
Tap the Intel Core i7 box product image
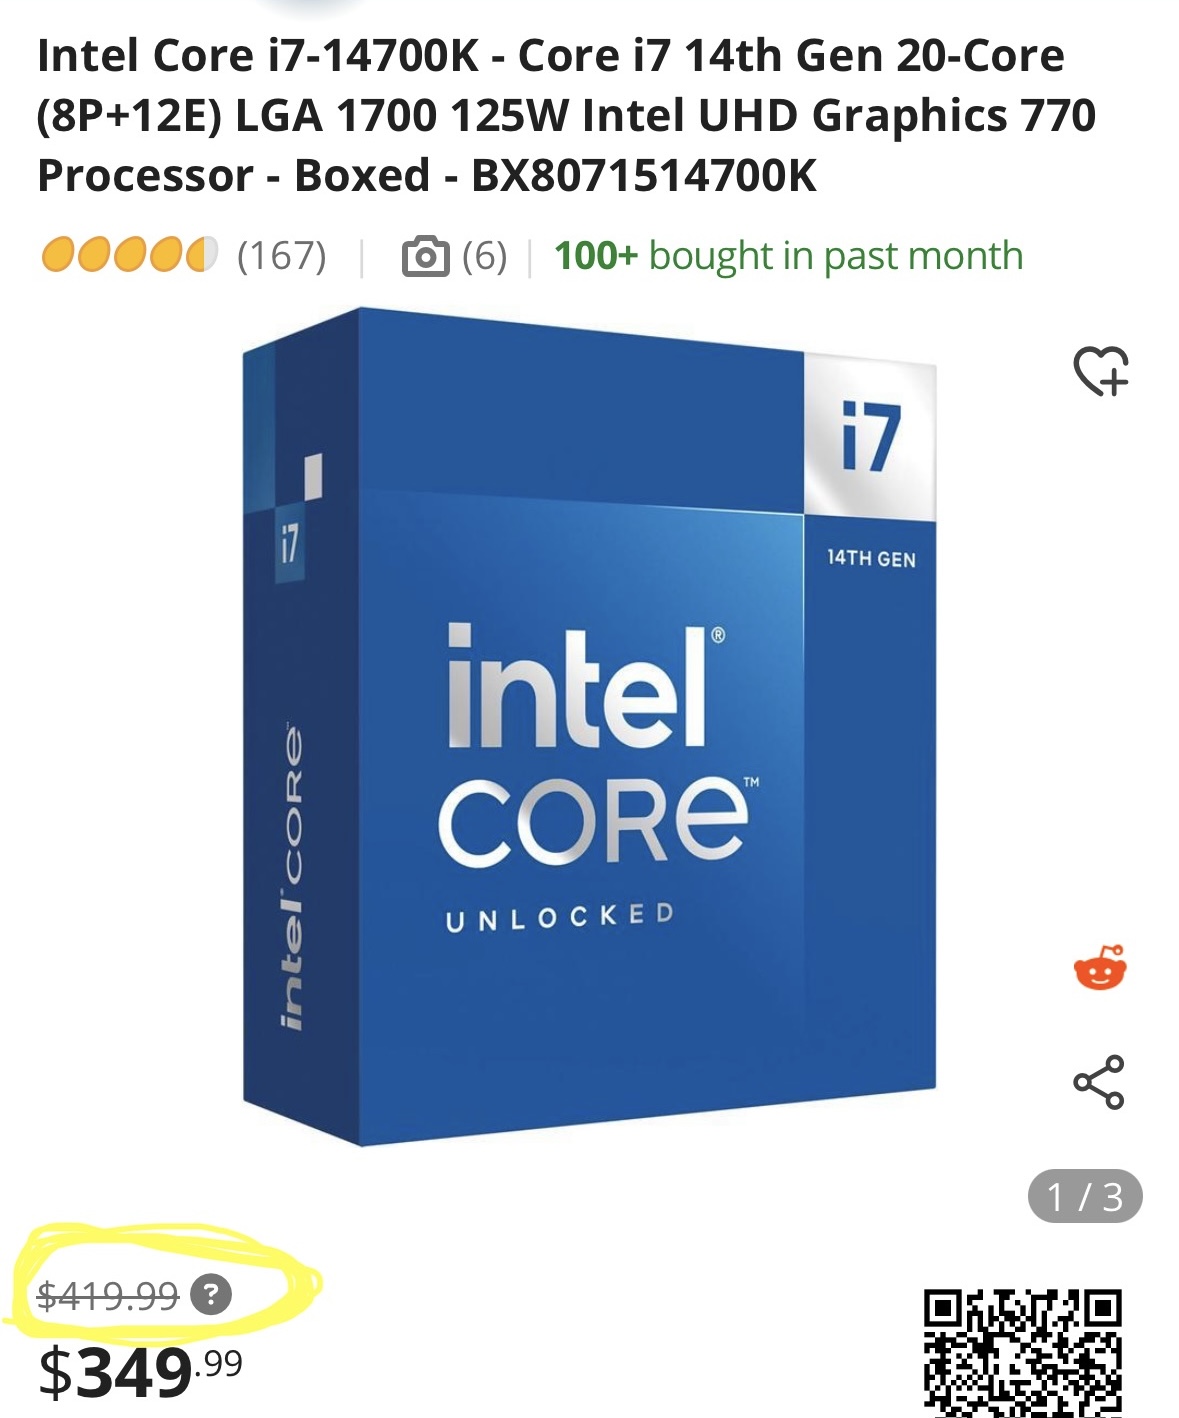tap(590, 727)
